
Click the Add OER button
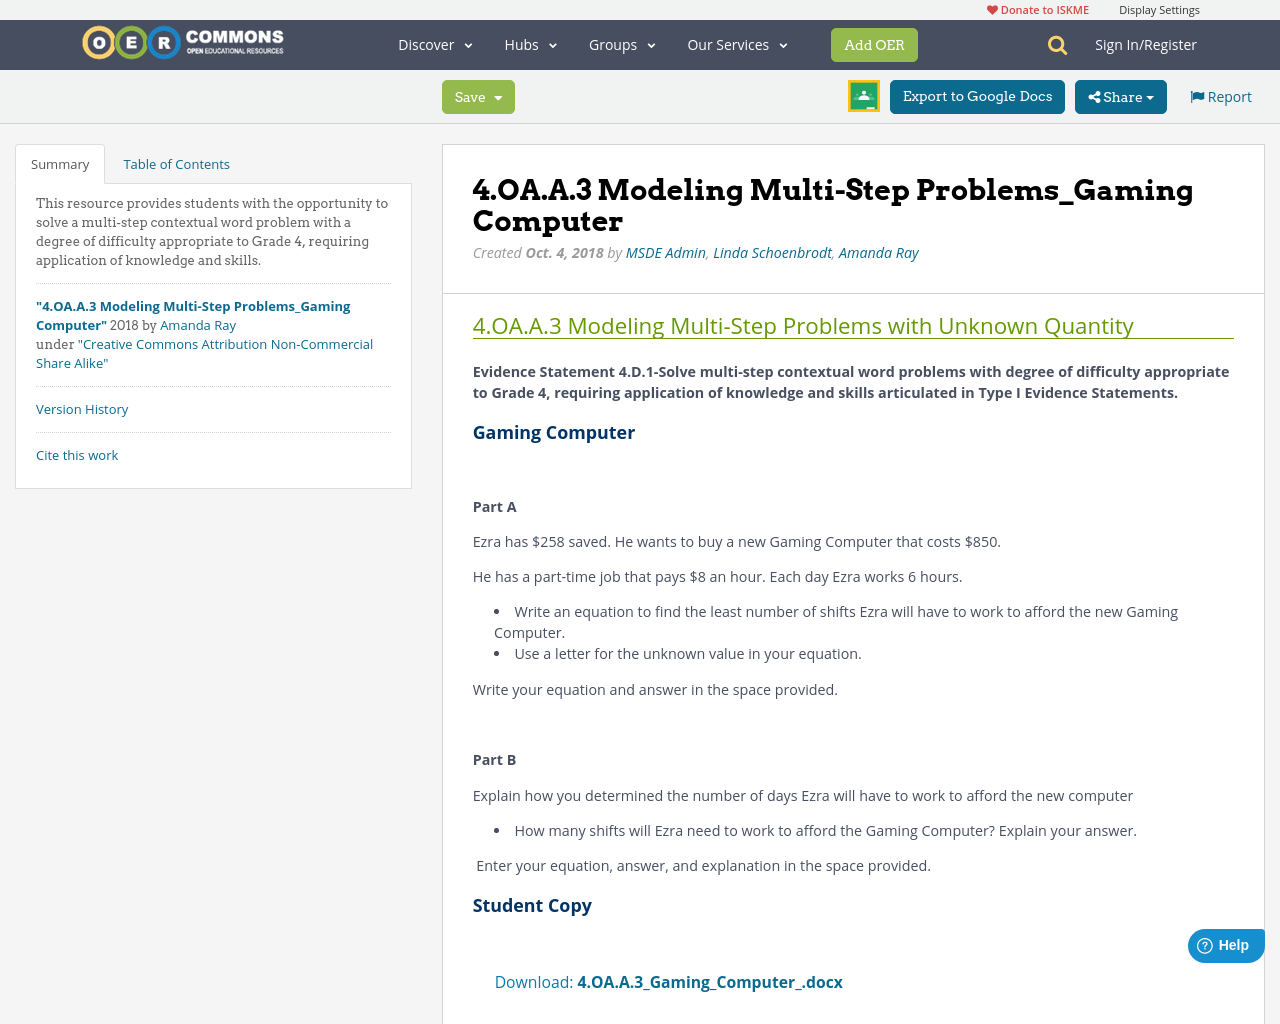click(874, 44)
